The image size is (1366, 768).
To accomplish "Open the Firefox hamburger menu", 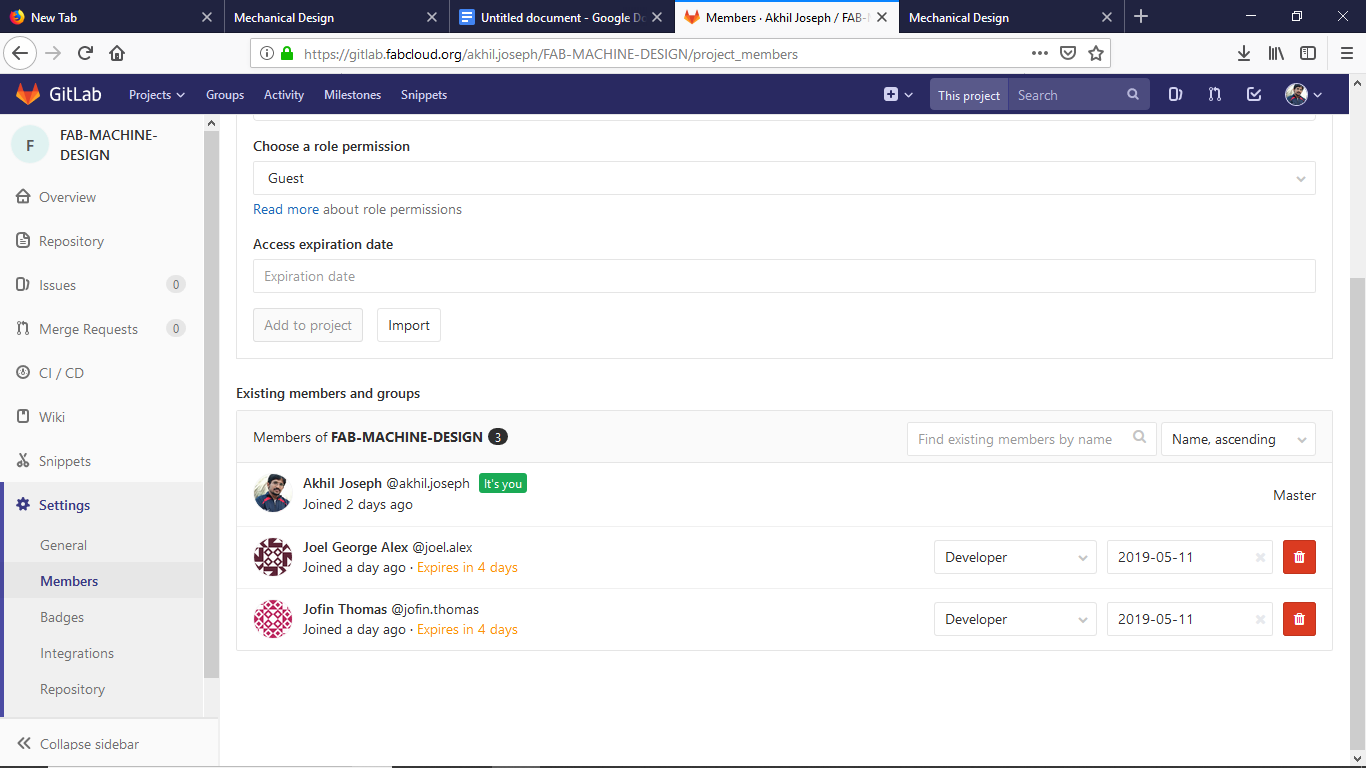I will 1347,53.
